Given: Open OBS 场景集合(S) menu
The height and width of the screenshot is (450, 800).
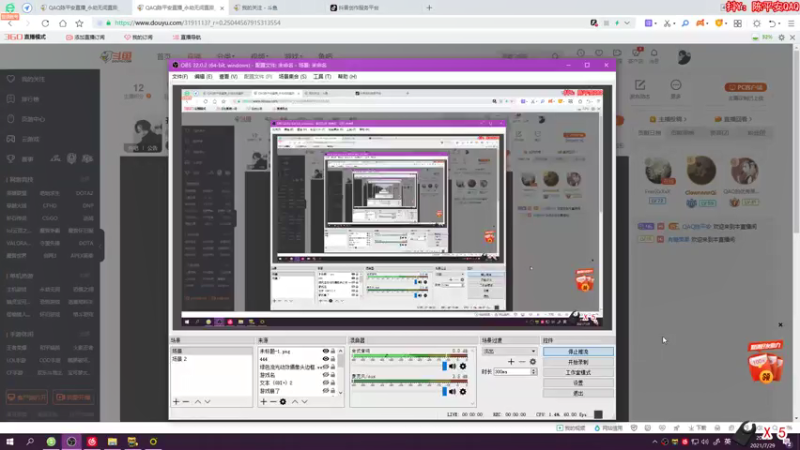Looking at the screenshot, I should pyautogui.click(x=292, y=77).
